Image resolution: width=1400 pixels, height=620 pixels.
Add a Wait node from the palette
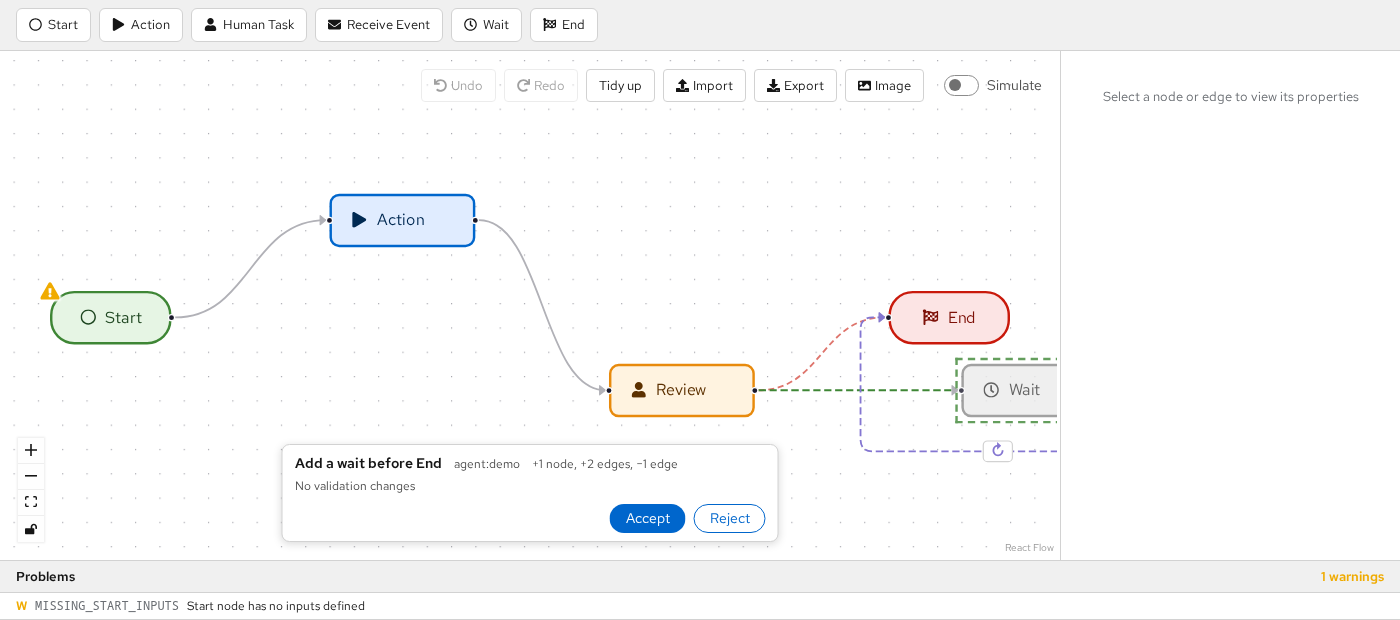tap(486, 25)
